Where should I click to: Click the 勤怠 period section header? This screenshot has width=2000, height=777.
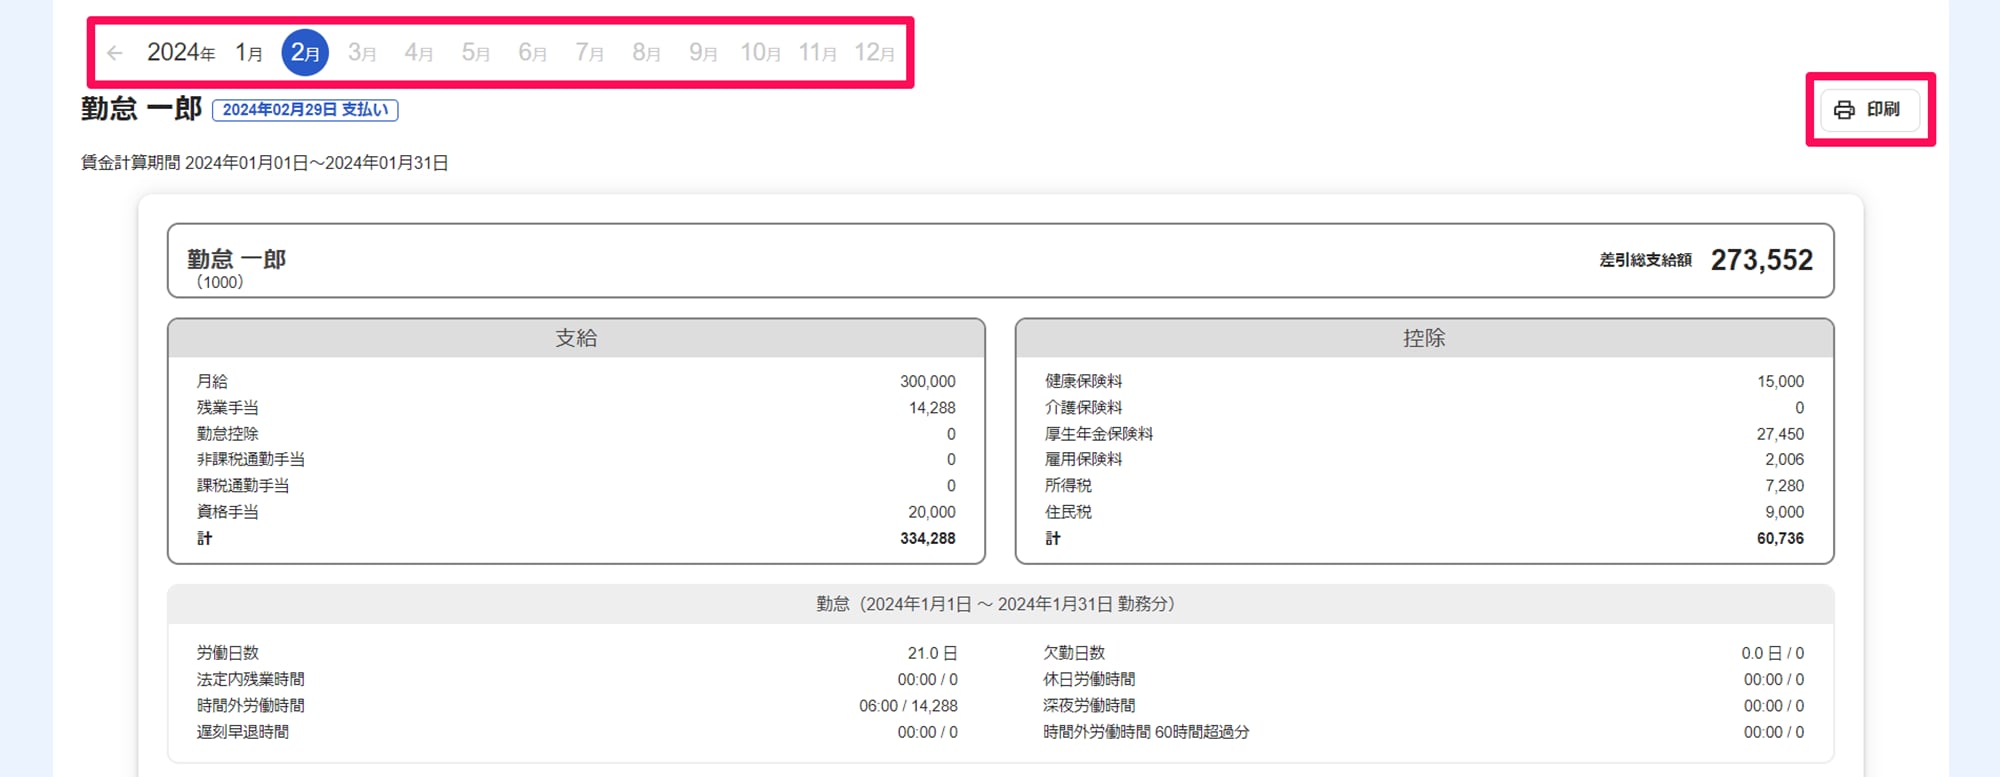[1000, 604]
